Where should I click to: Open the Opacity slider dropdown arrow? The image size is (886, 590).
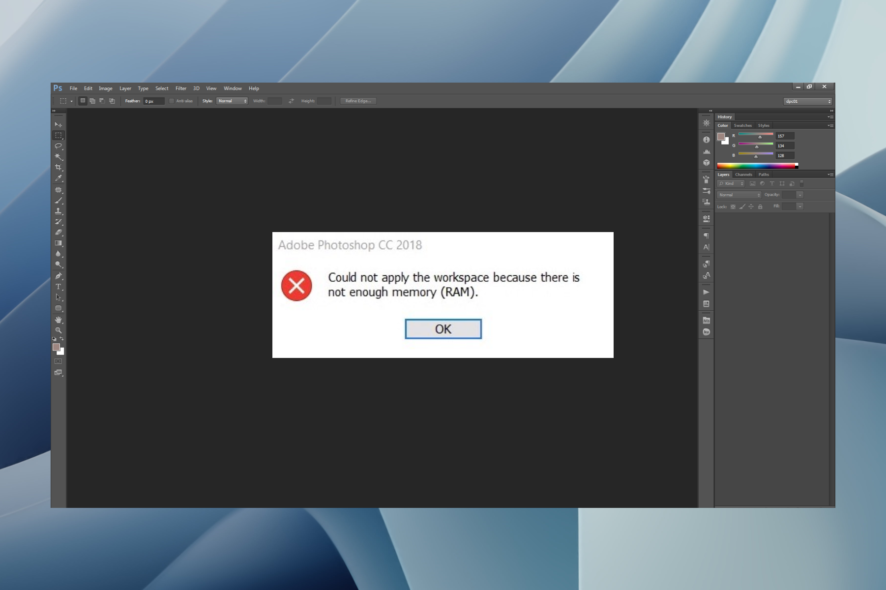[x=800, y=195]
